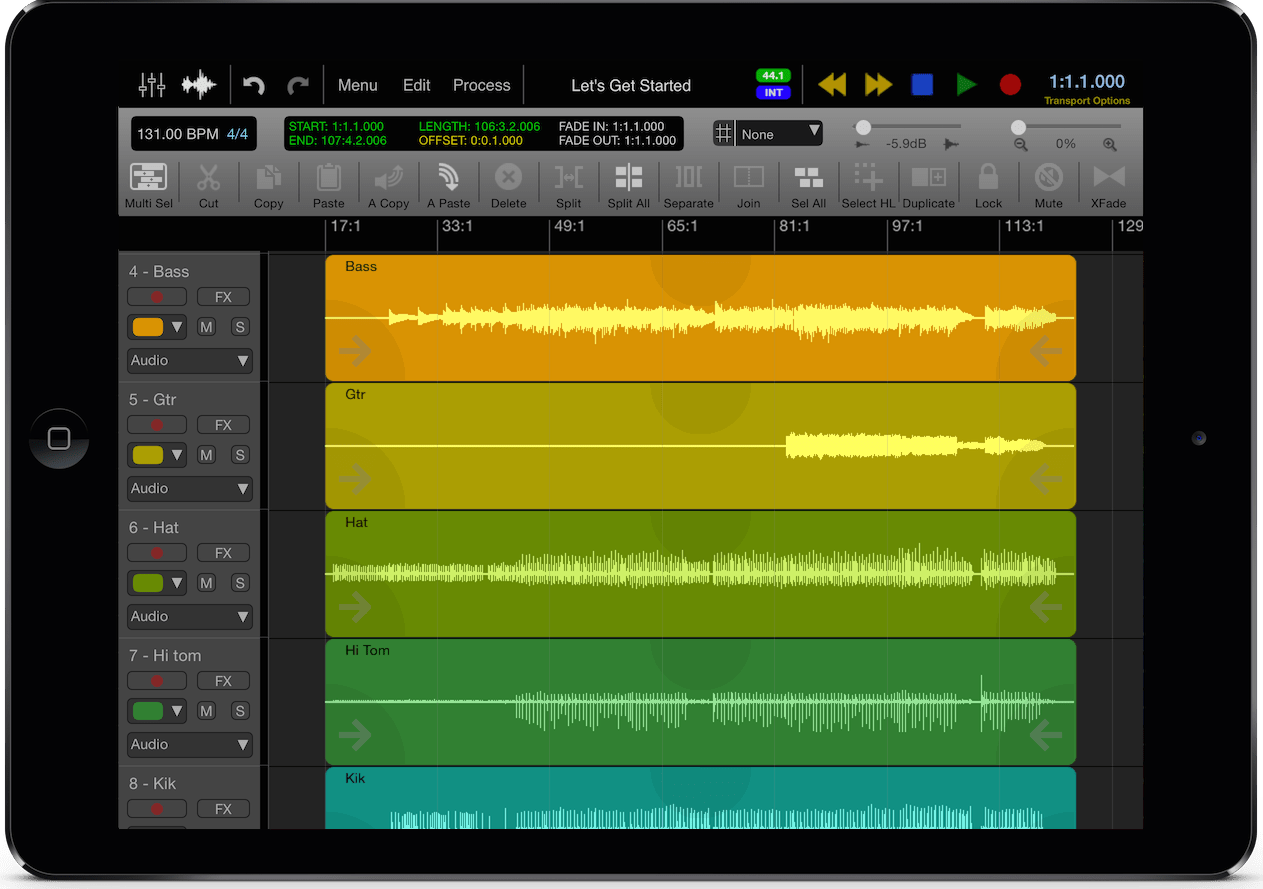Apply the XFade crossfade tool
Image resolution: width=1263 pixels, height=889 pixels.
(1108, 184)
